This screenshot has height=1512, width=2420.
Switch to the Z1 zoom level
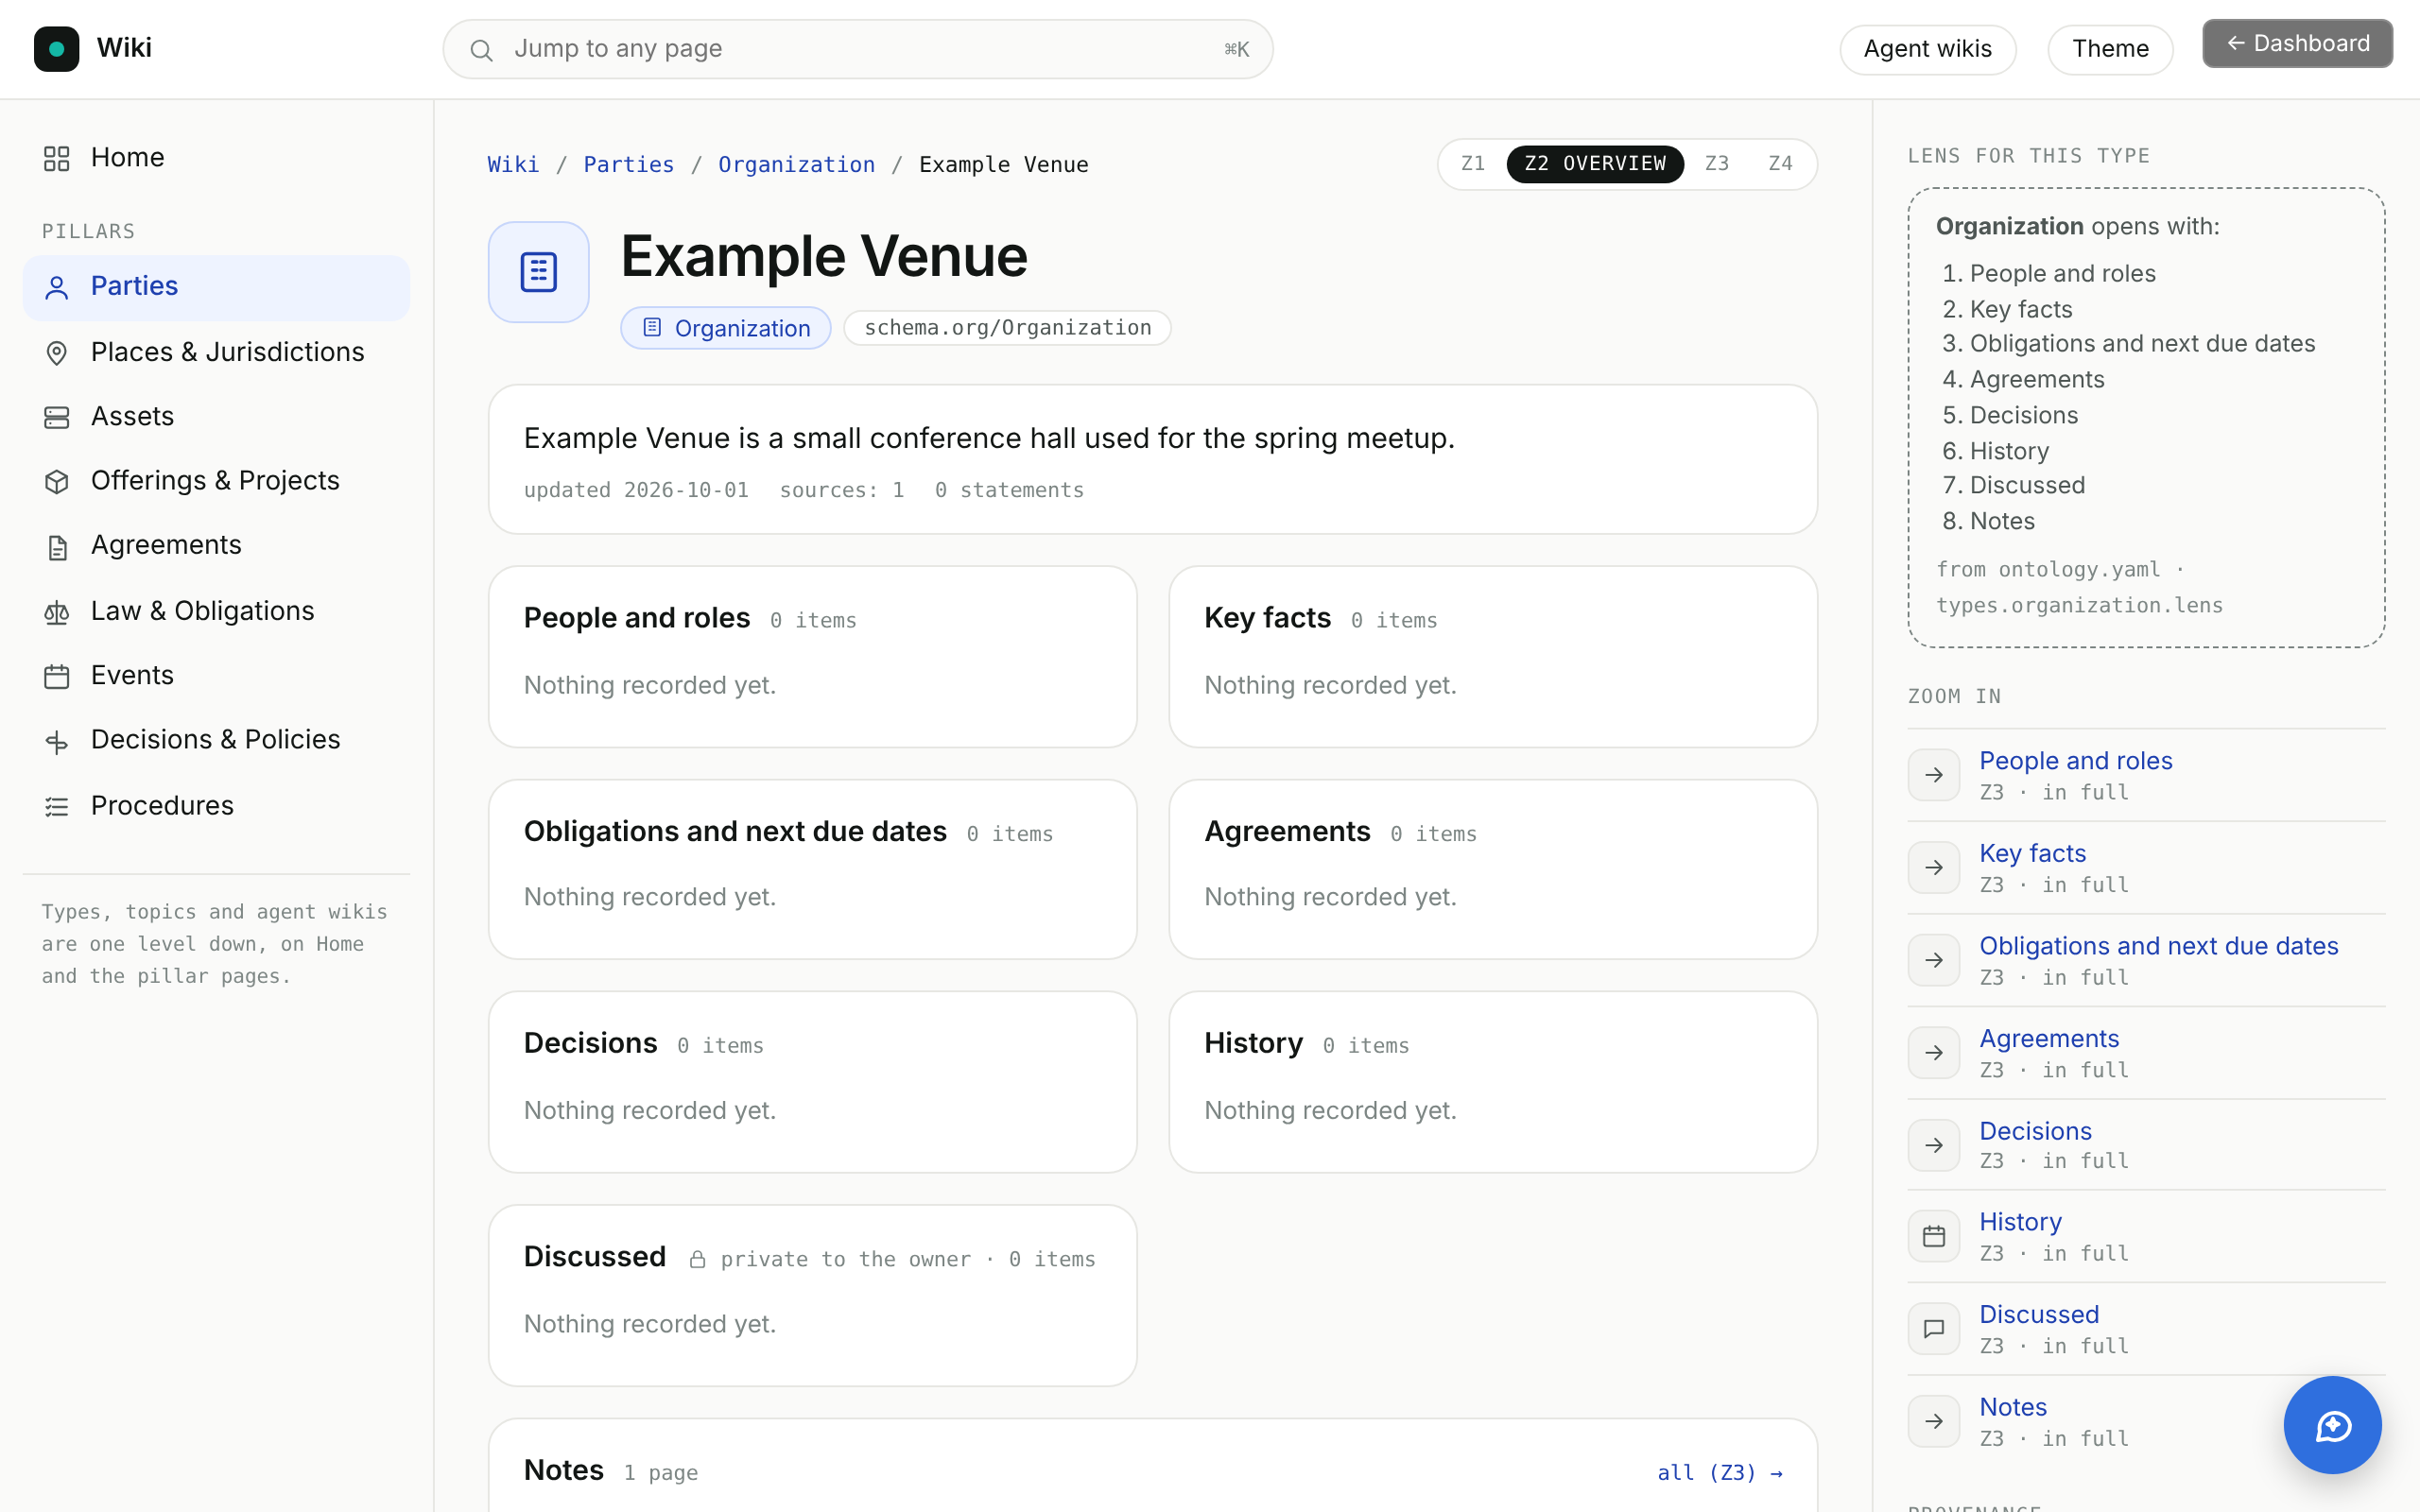(1473, 163)
